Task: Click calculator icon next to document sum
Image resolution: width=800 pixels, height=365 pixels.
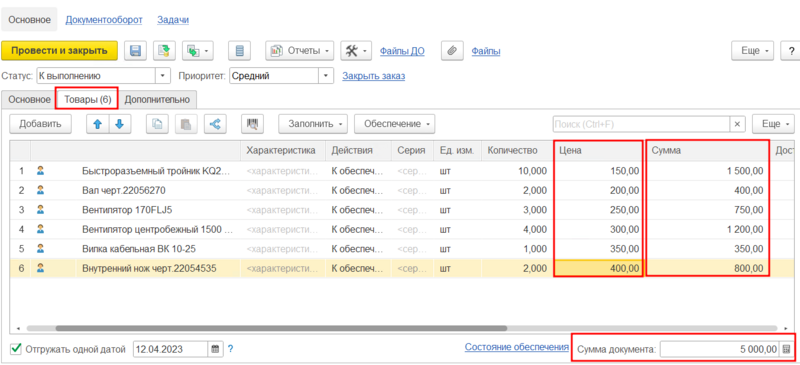Action: click(x=786, y=349)
